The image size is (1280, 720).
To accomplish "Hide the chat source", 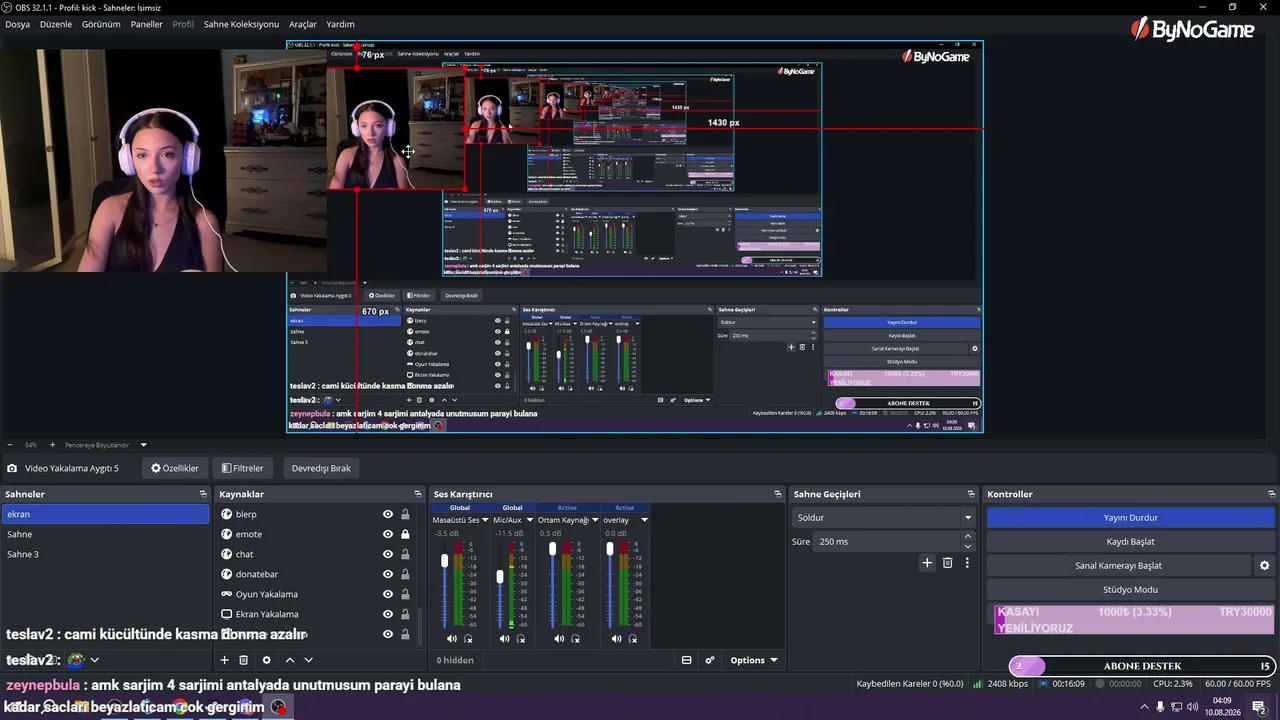I will tap(388, 554).
